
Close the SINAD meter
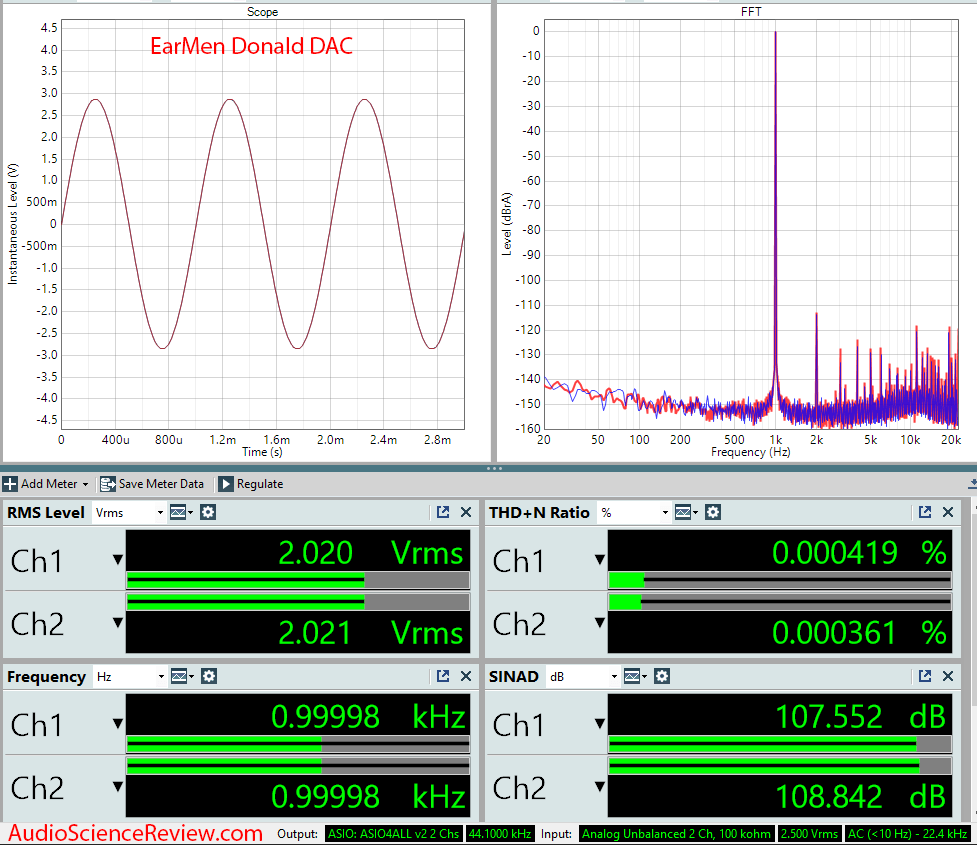tap(948, 676)
